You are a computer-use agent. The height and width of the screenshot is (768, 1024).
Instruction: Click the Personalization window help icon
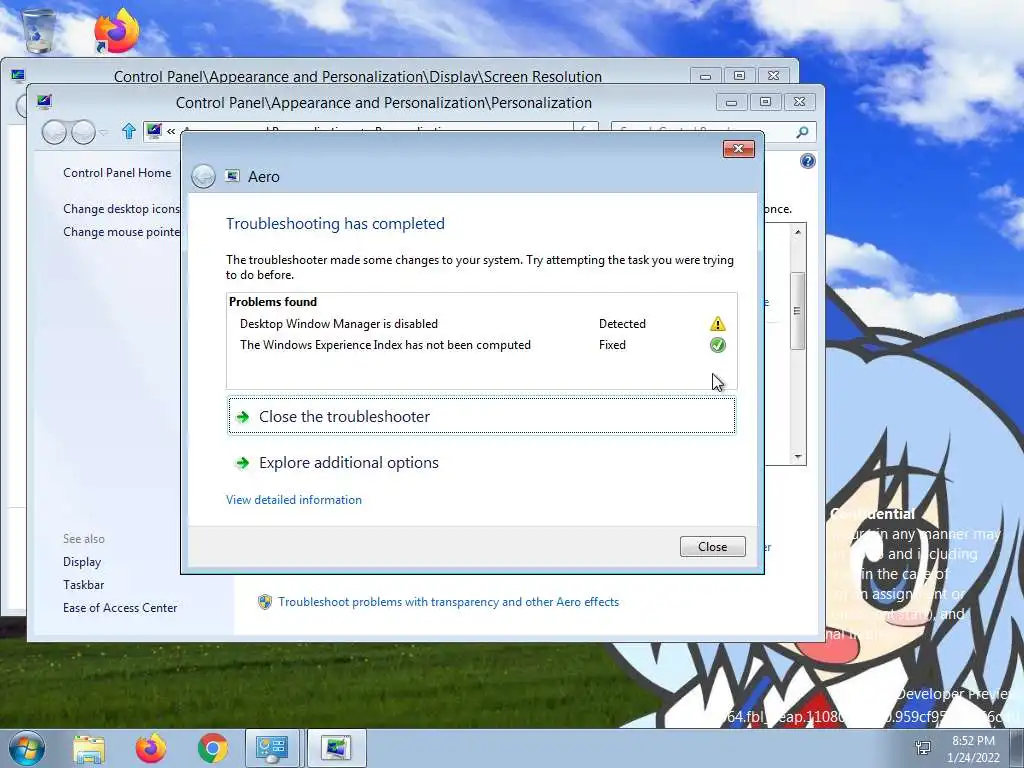[x=808, y=161]
